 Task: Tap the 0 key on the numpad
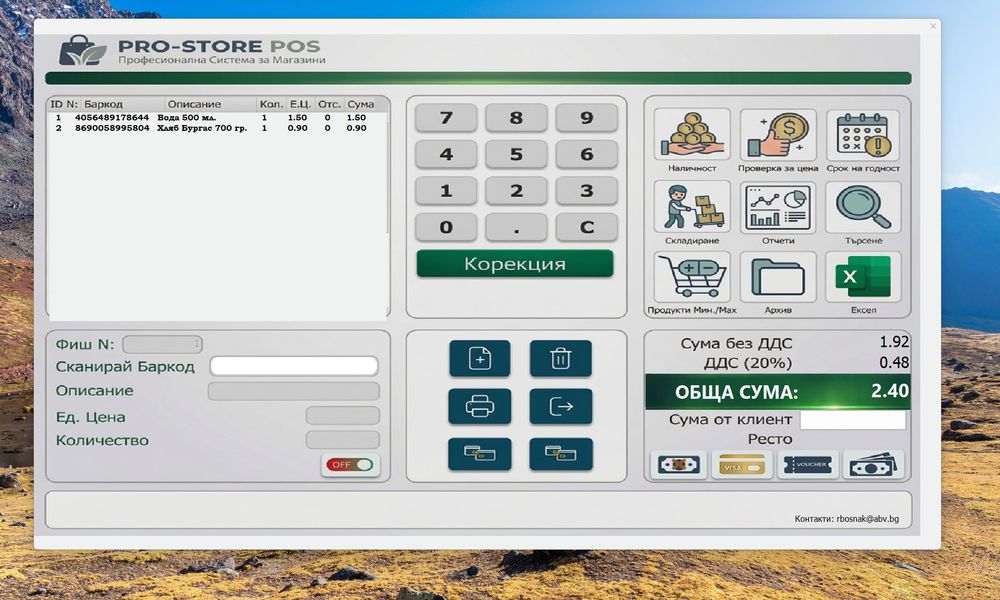[x=446, y=227]
